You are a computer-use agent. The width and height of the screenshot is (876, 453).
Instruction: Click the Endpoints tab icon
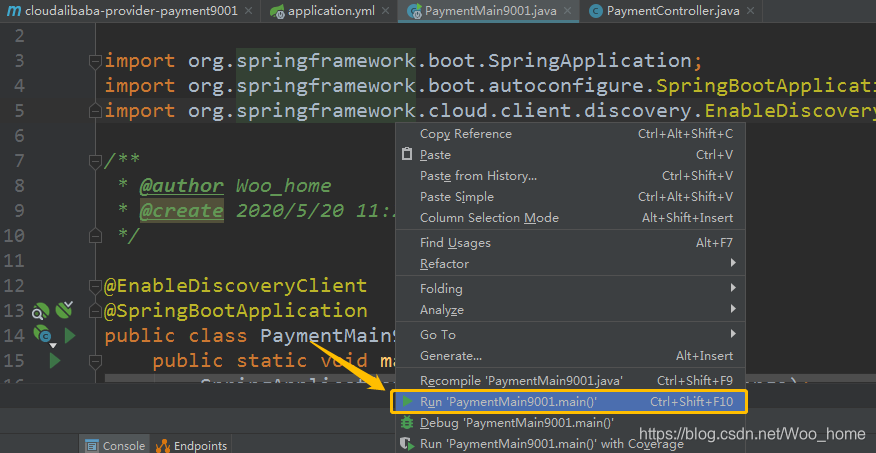[x=163, y=446]
